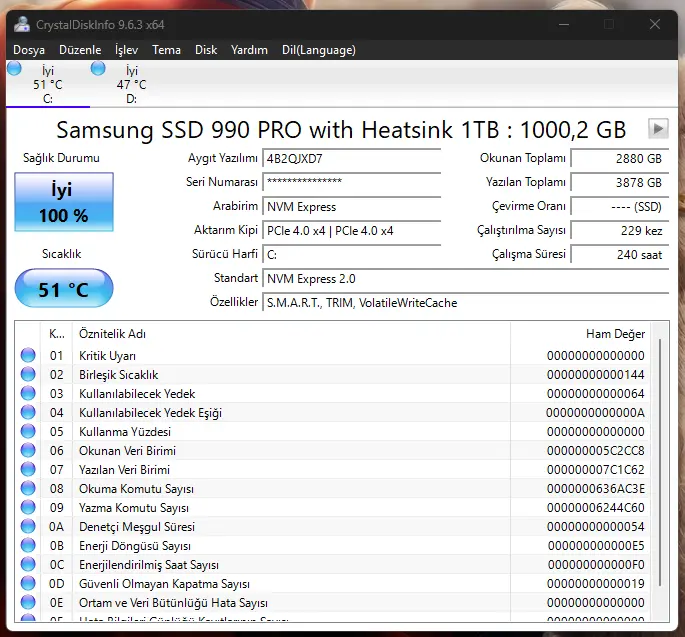
Task: Select the Okuma Komutu Sayısı attribute name
Action: point(136,489)
